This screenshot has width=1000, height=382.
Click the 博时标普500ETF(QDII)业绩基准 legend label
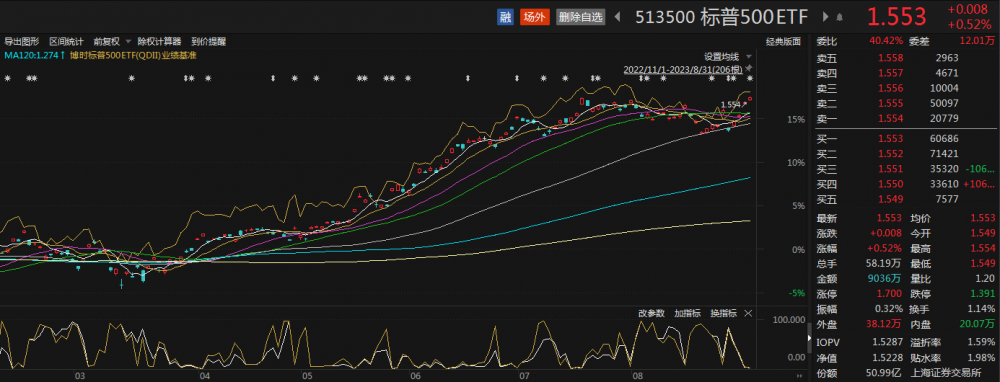[133, 55]
